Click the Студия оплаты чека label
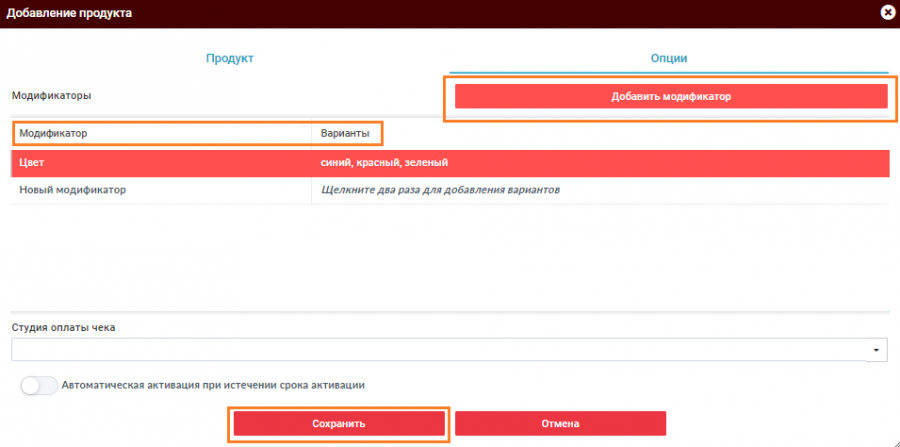 click(63, 328)
